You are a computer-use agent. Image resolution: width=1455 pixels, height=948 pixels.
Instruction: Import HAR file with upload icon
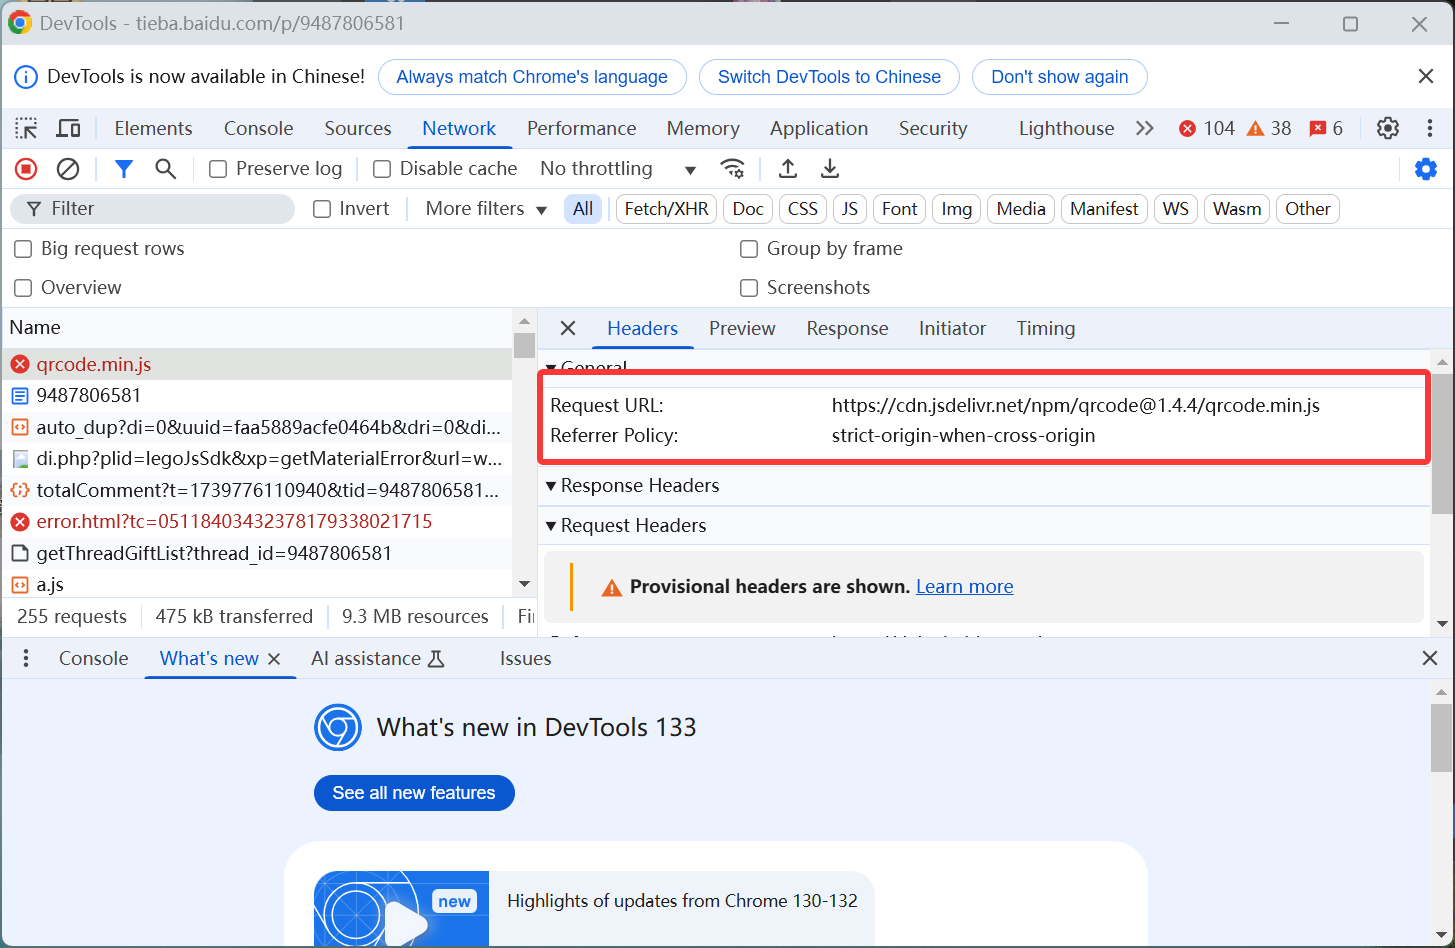pos(788,169)
